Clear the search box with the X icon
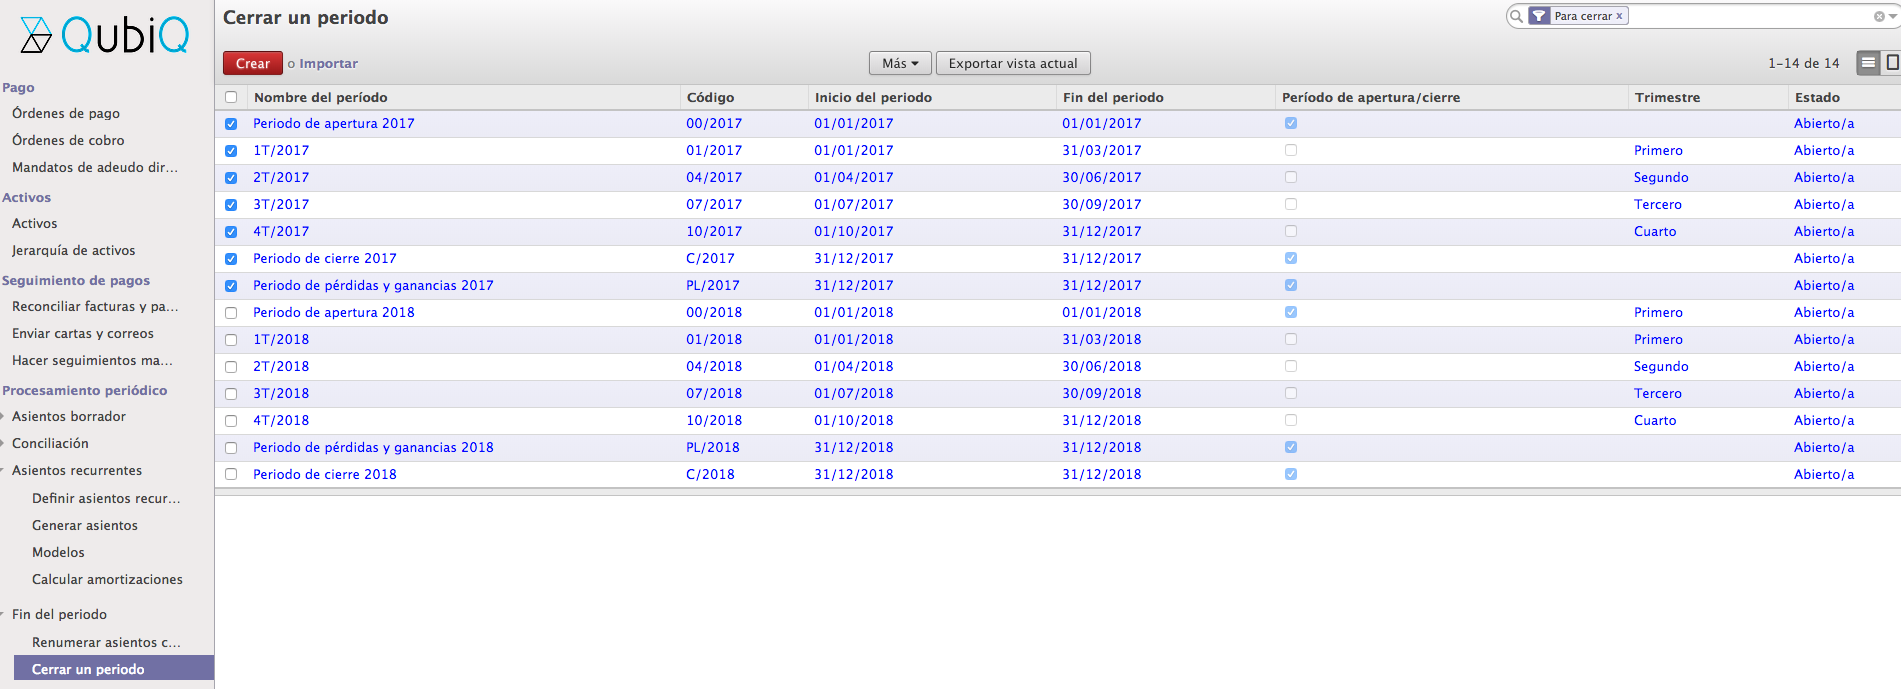The image size is (1901, 689). [x=1879, y=16]
